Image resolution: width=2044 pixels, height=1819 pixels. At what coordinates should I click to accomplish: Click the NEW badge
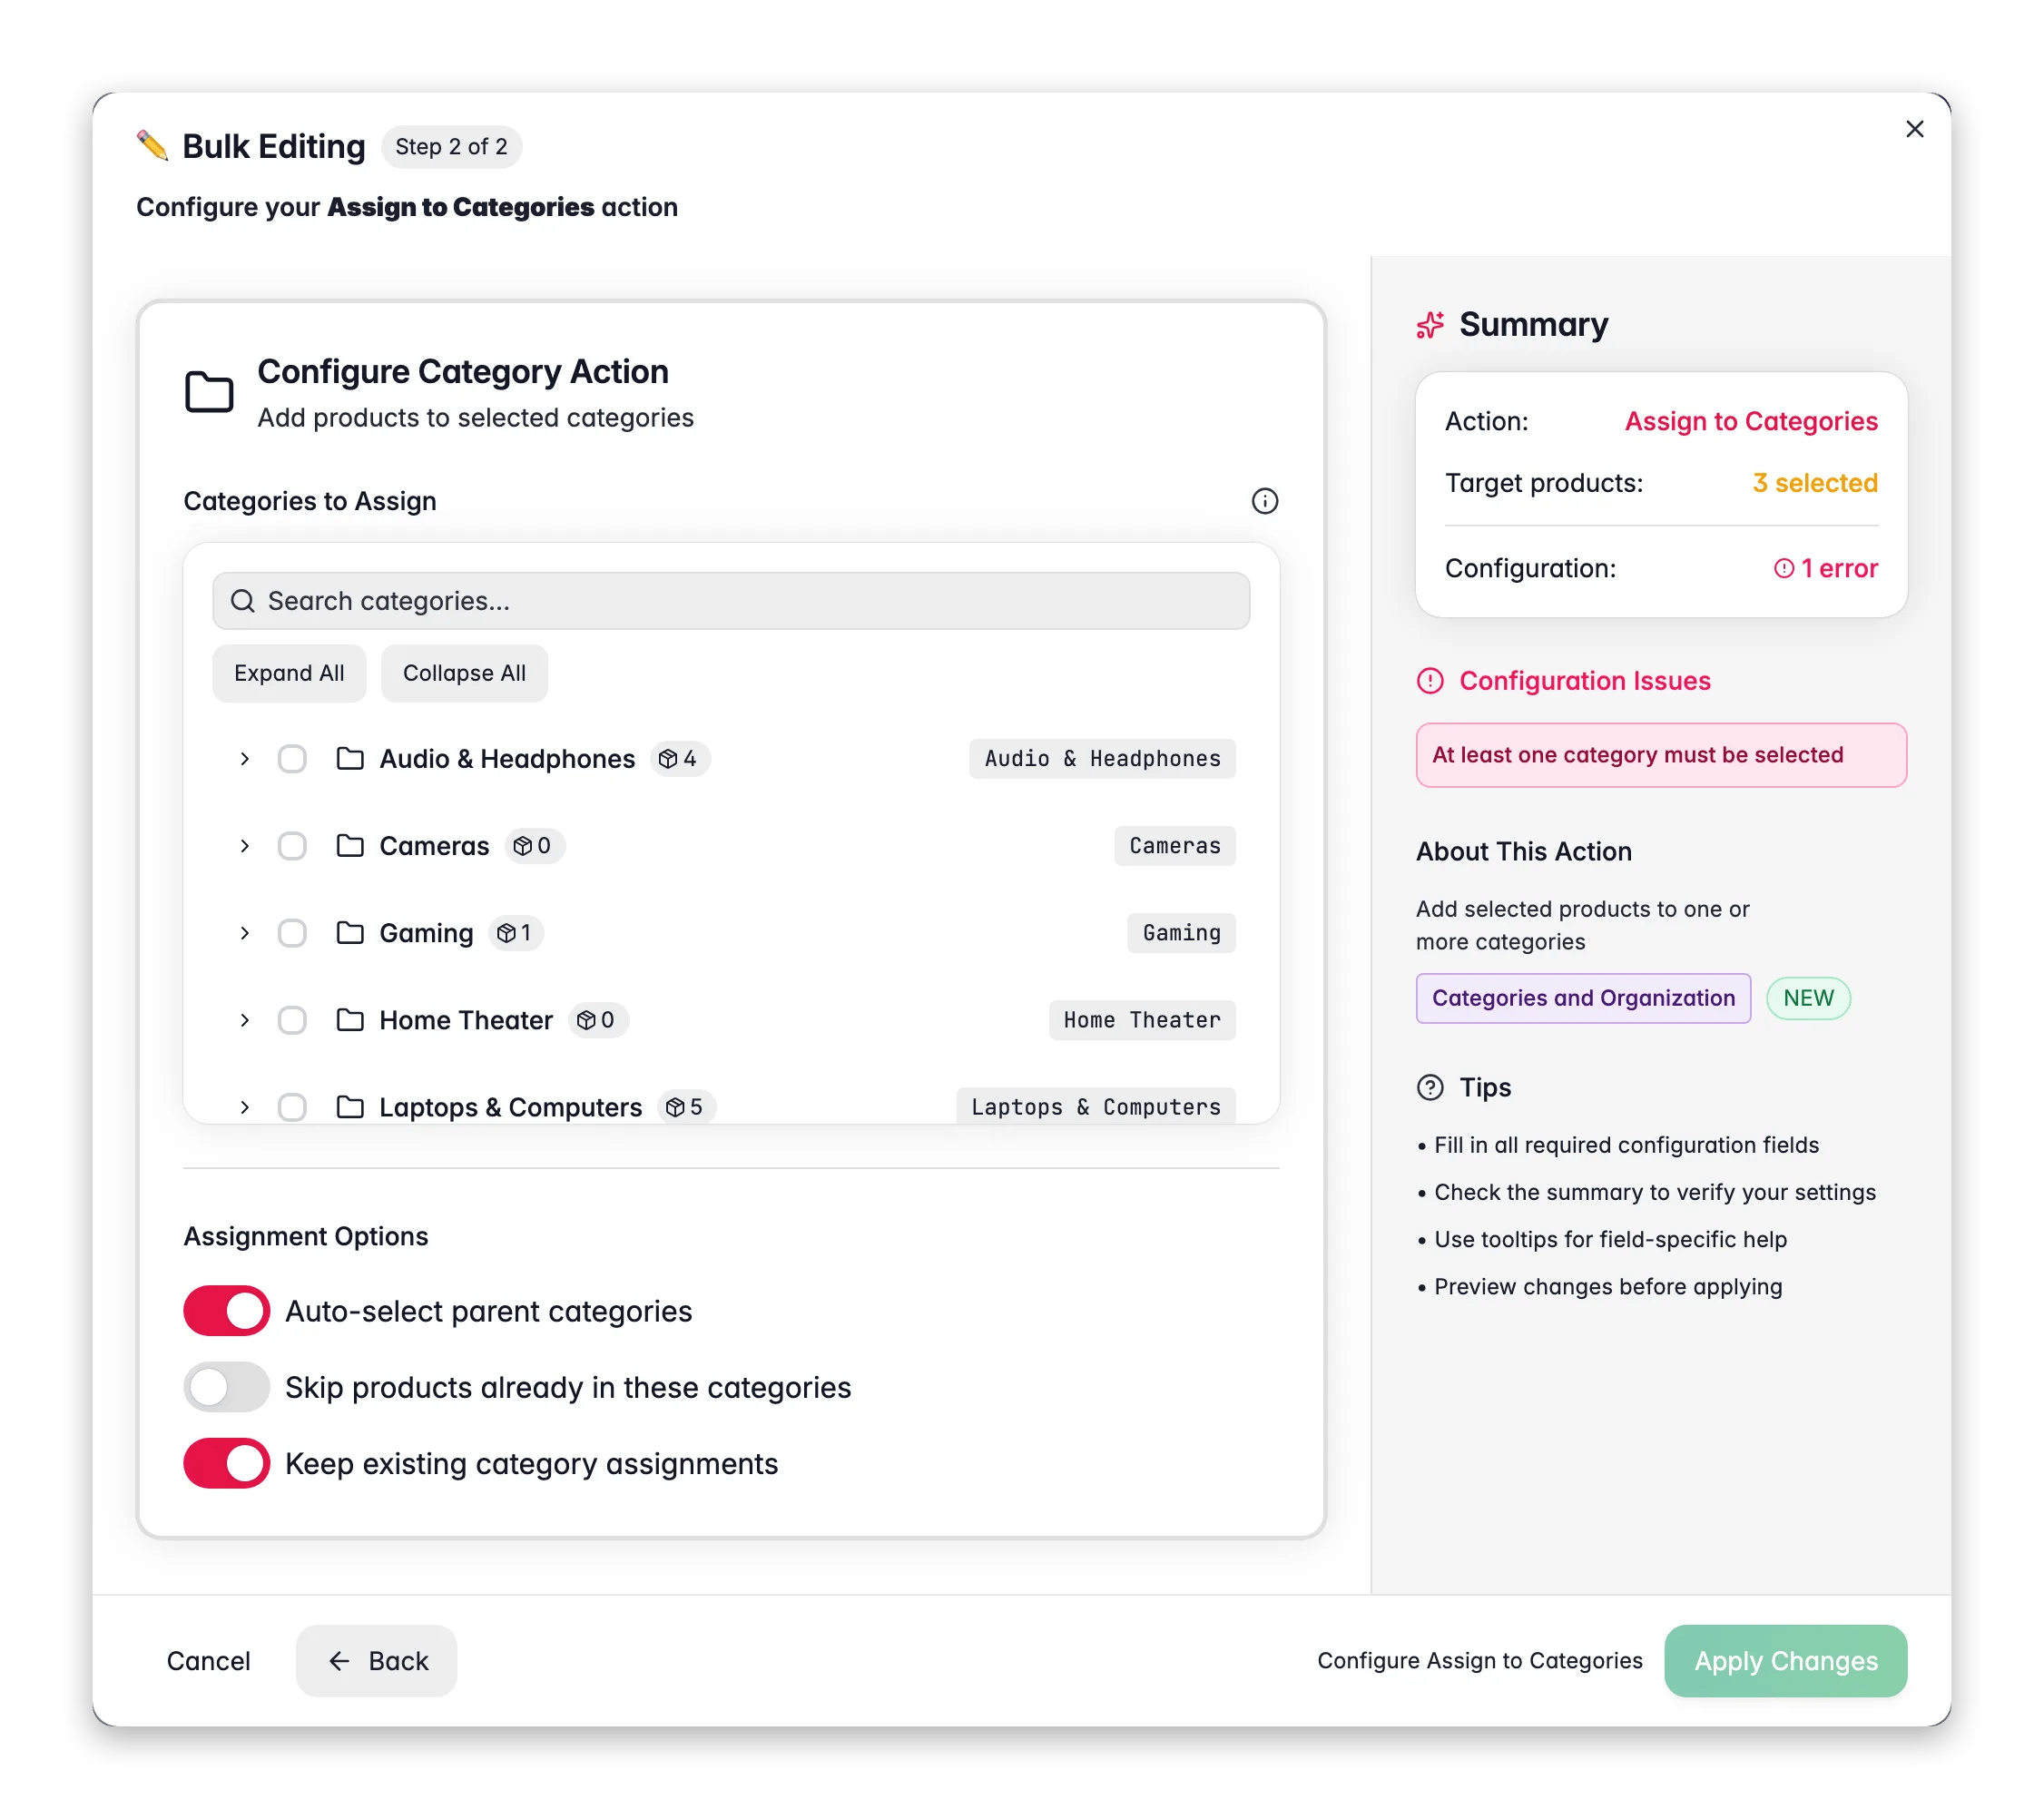(1808, 998)
